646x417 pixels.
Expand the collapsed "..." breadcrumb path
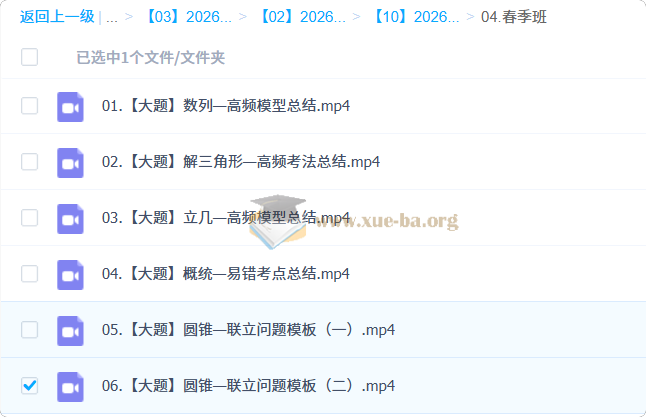pyautogui.click(x=111, y=17)
